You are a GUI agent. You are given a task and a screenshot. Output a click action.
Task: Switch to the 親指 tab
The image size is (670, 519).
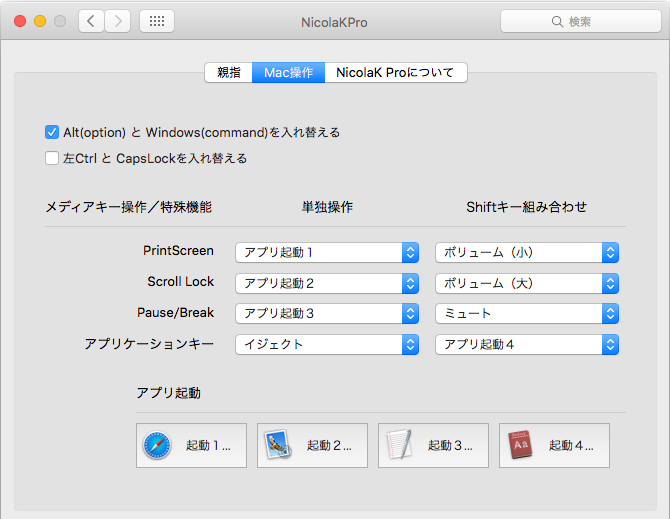click(x=229, y=72)
